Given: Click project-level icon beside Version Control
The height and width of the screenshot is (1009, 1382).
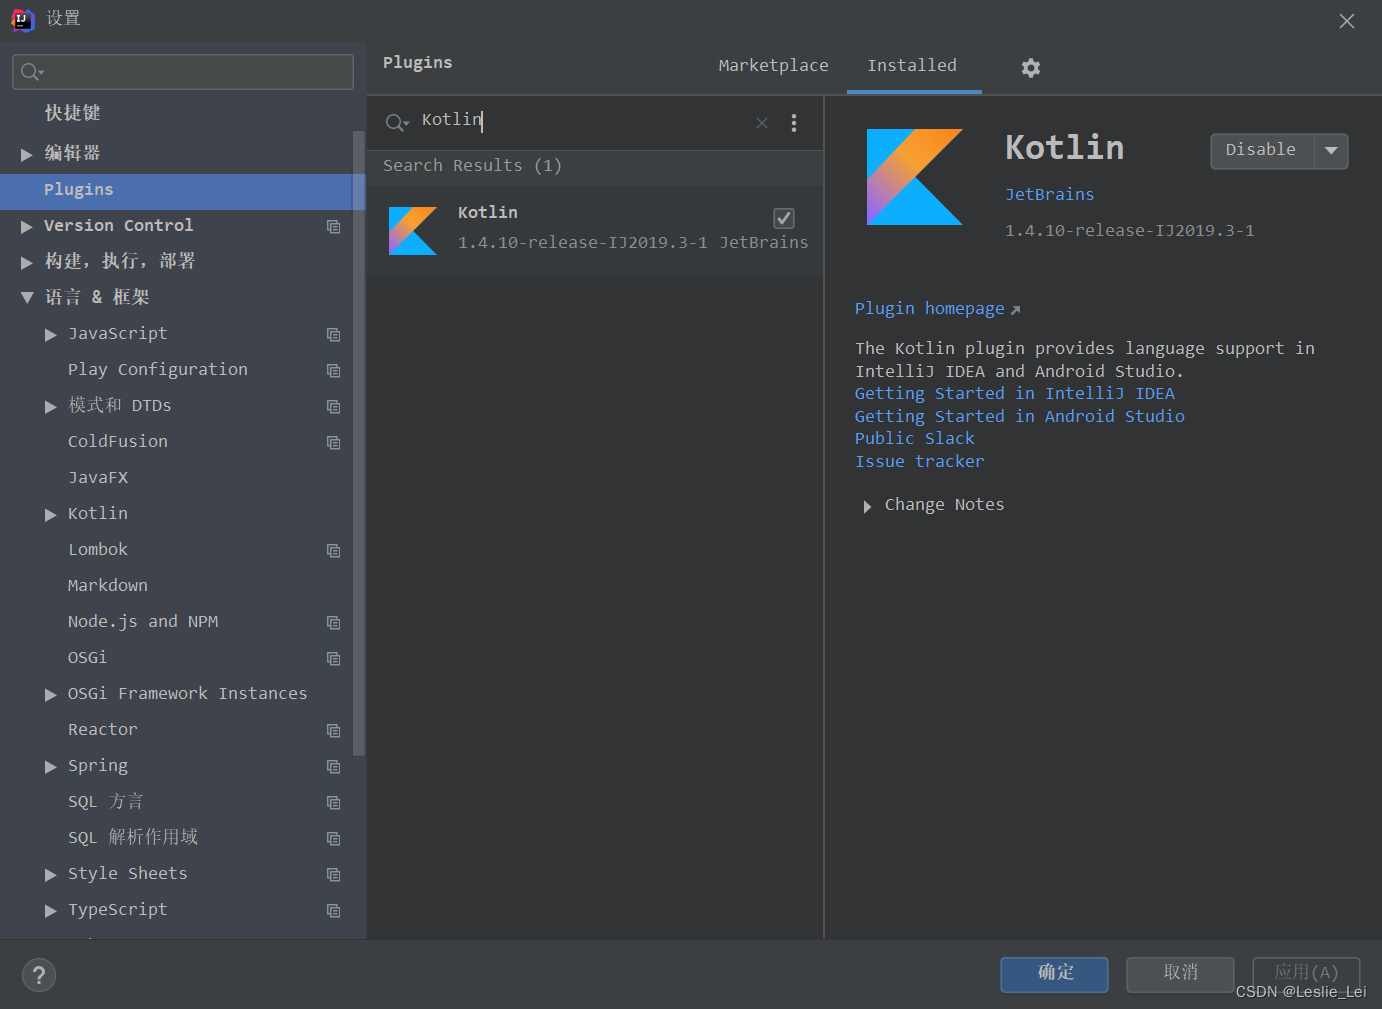Looking at the screenshot, I should tap(334, 226).
